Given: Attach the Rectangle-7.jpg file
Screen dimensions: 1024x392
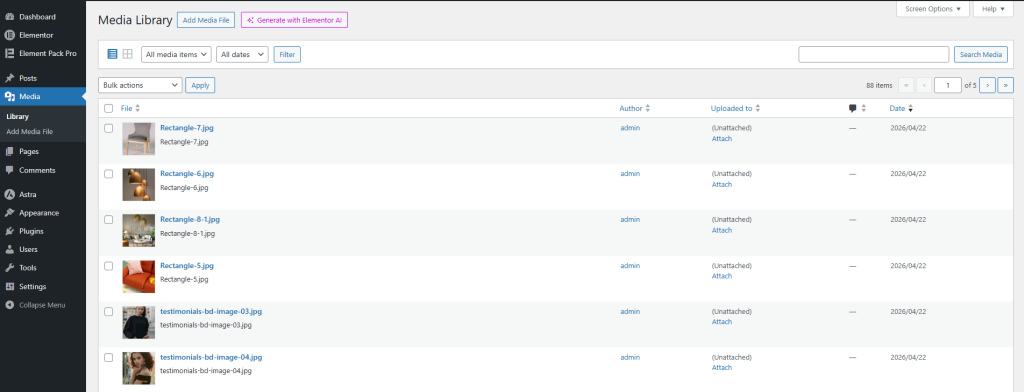Looking at the screenshot, I should click(722, 139).
